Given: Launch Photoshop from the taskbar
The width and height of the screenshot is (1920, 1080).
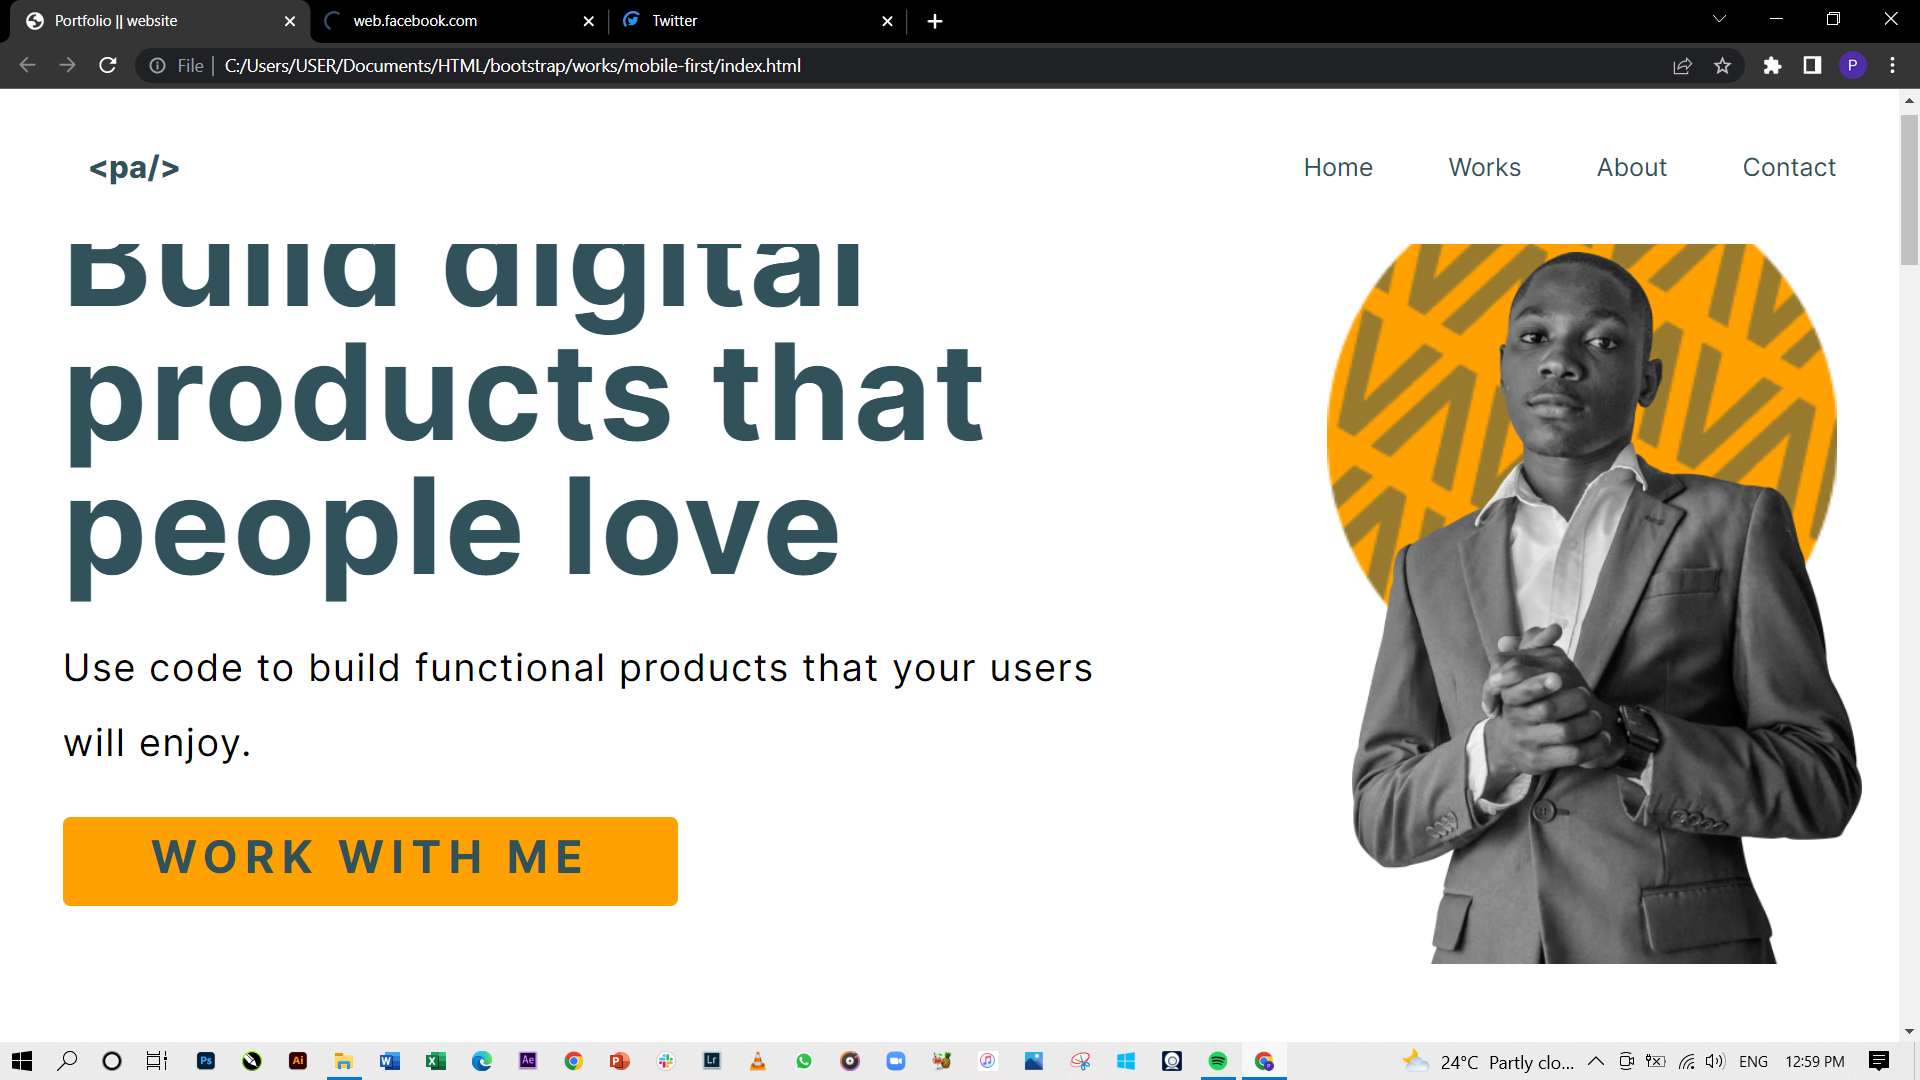Looking at the screenshot, I should pos(205,1061).
